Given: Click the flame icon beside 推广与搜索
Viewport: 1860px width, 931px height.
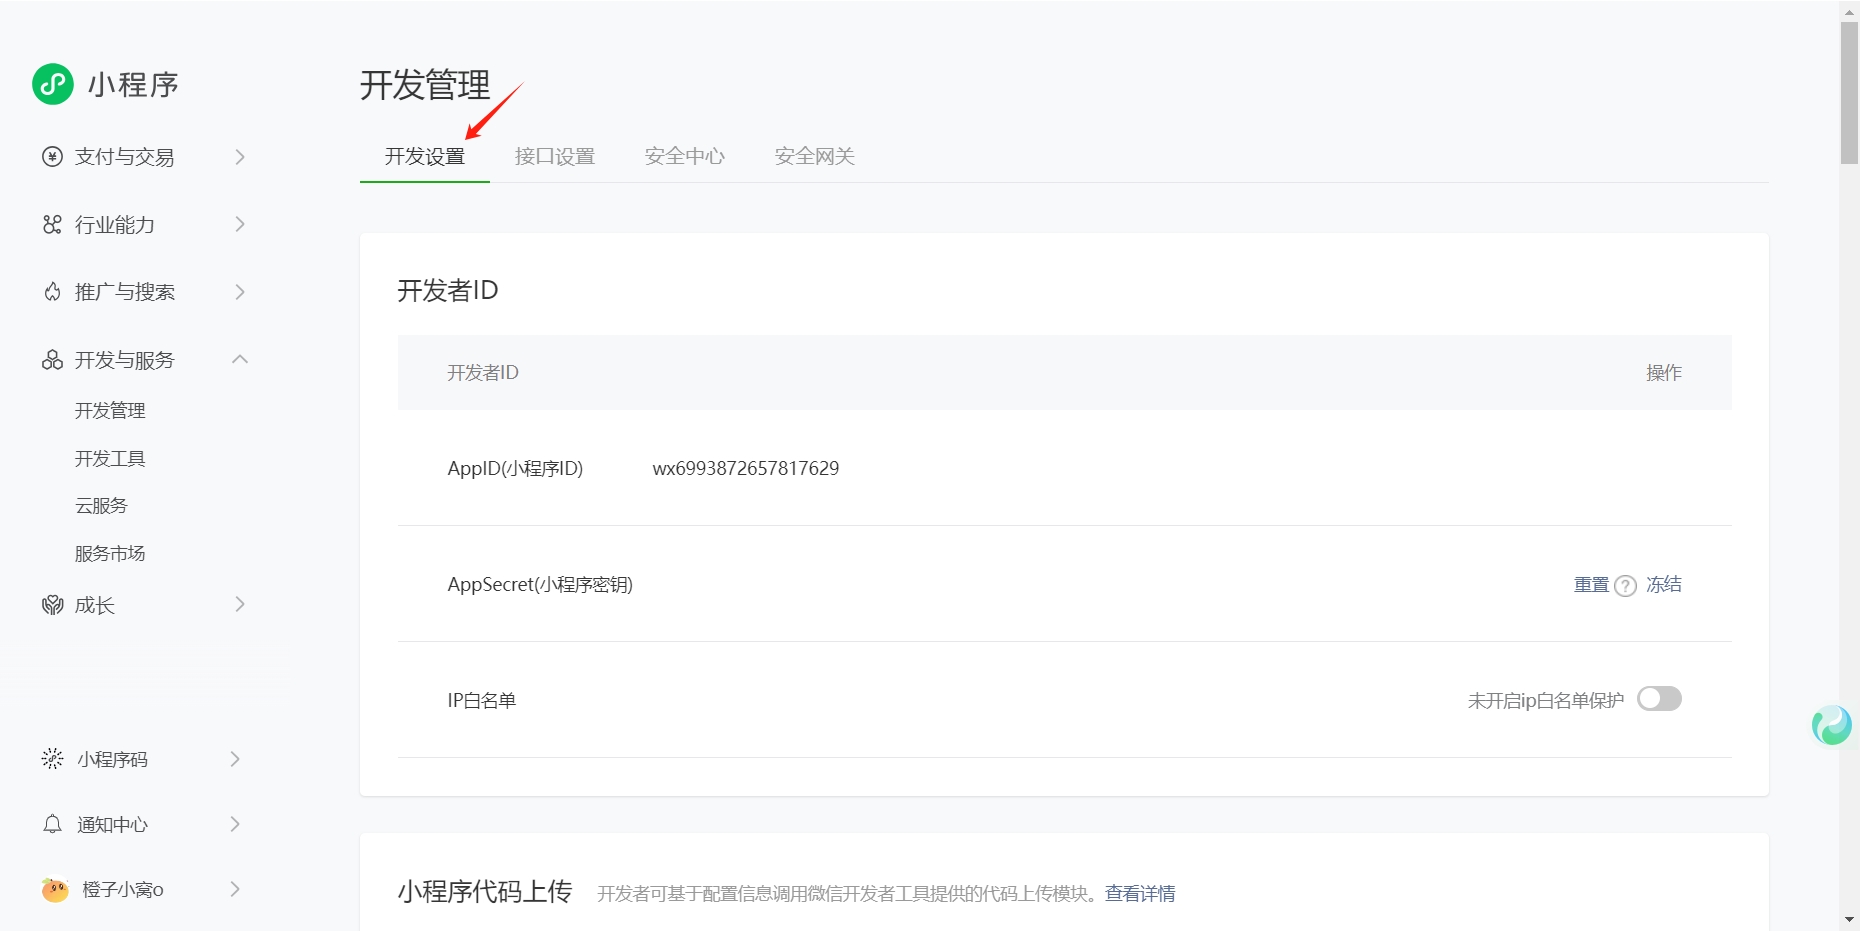Looking at the screenshot, I should pos(52,292).
